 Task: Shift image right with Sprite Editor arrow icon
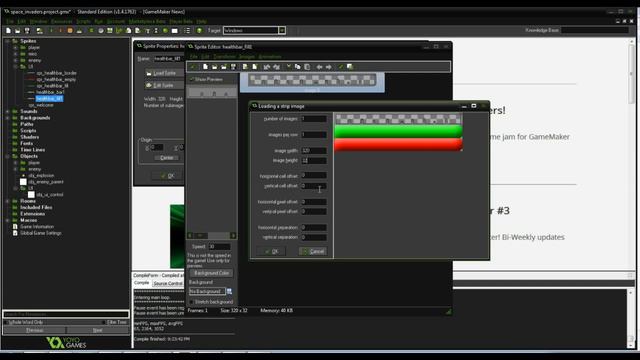pyautogui.click(x=329, y=67)
